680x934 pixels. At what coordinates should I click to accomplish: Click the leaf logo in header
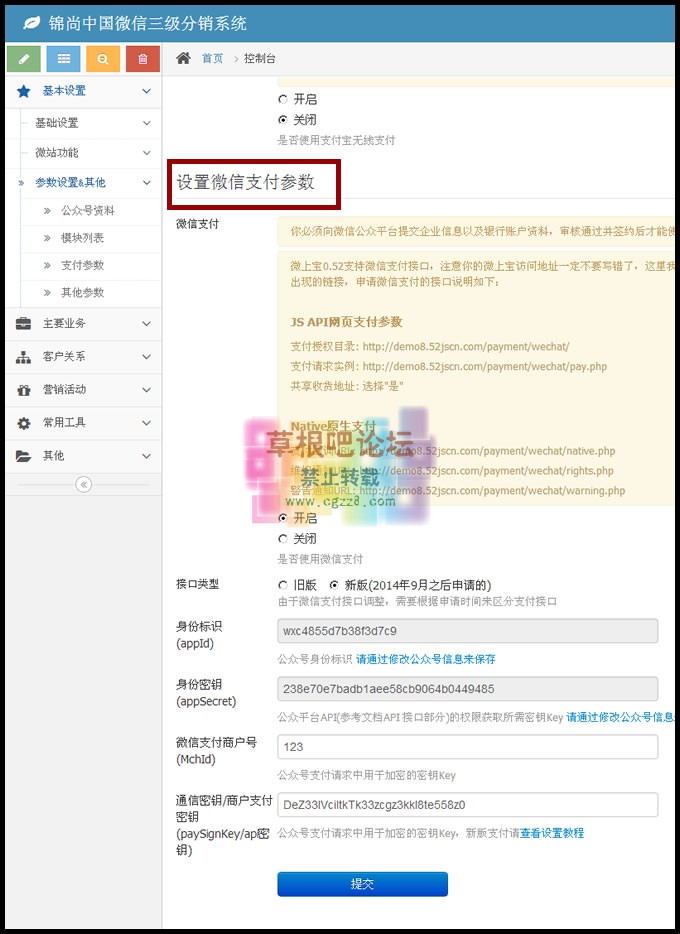click(x=31, y=23)
